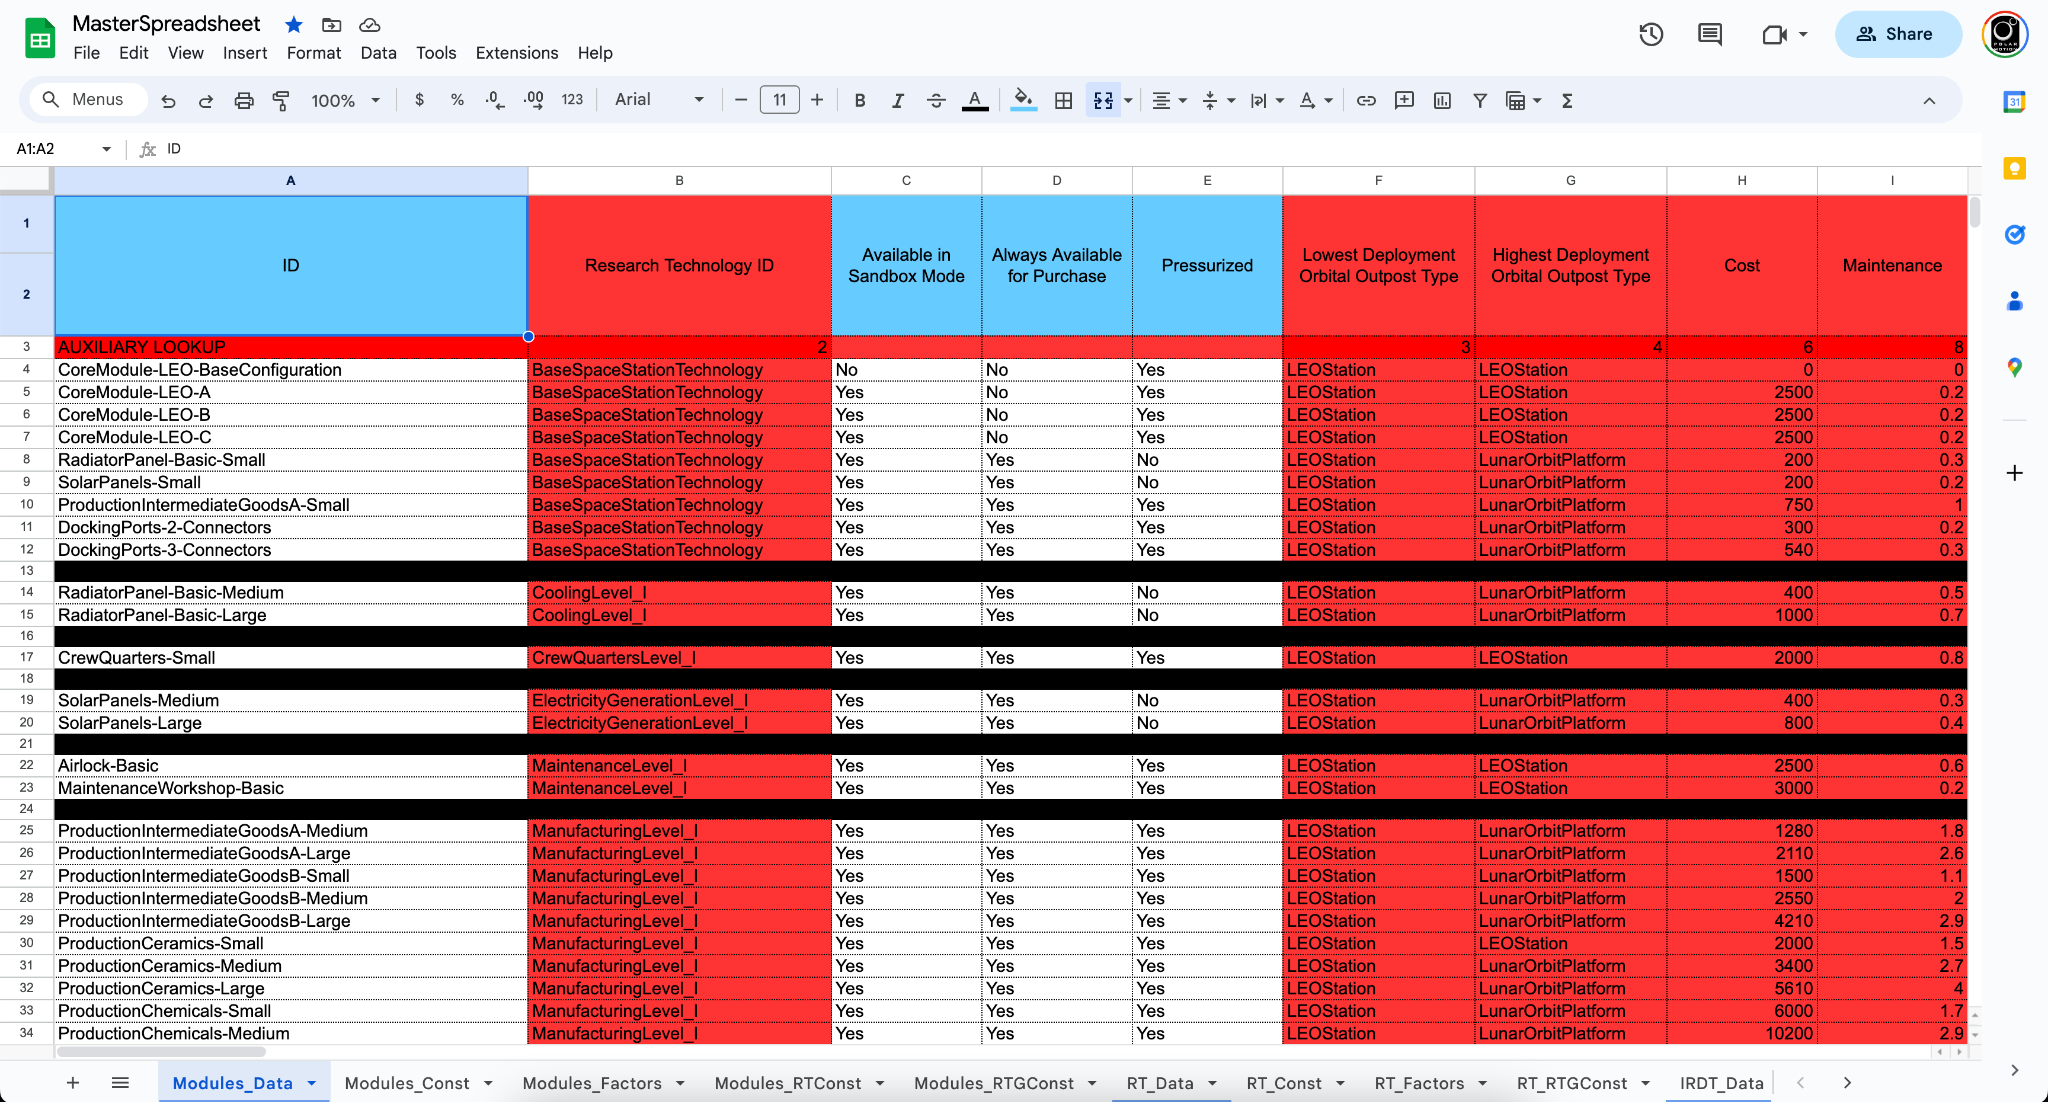Open the fill color picker
The image size is (2048, 1102).
[1023, 100]
